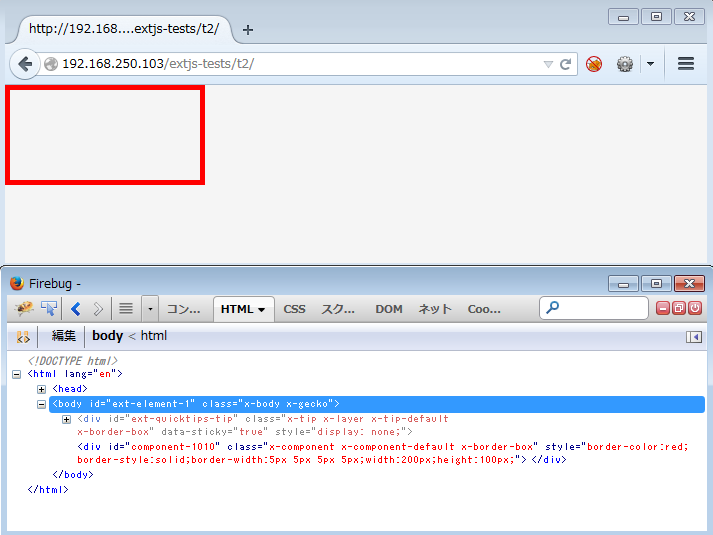The height and width of the screenshot is (535, 713).
Task: Click the Firebug search box
Action: click(x=593, y=308)
